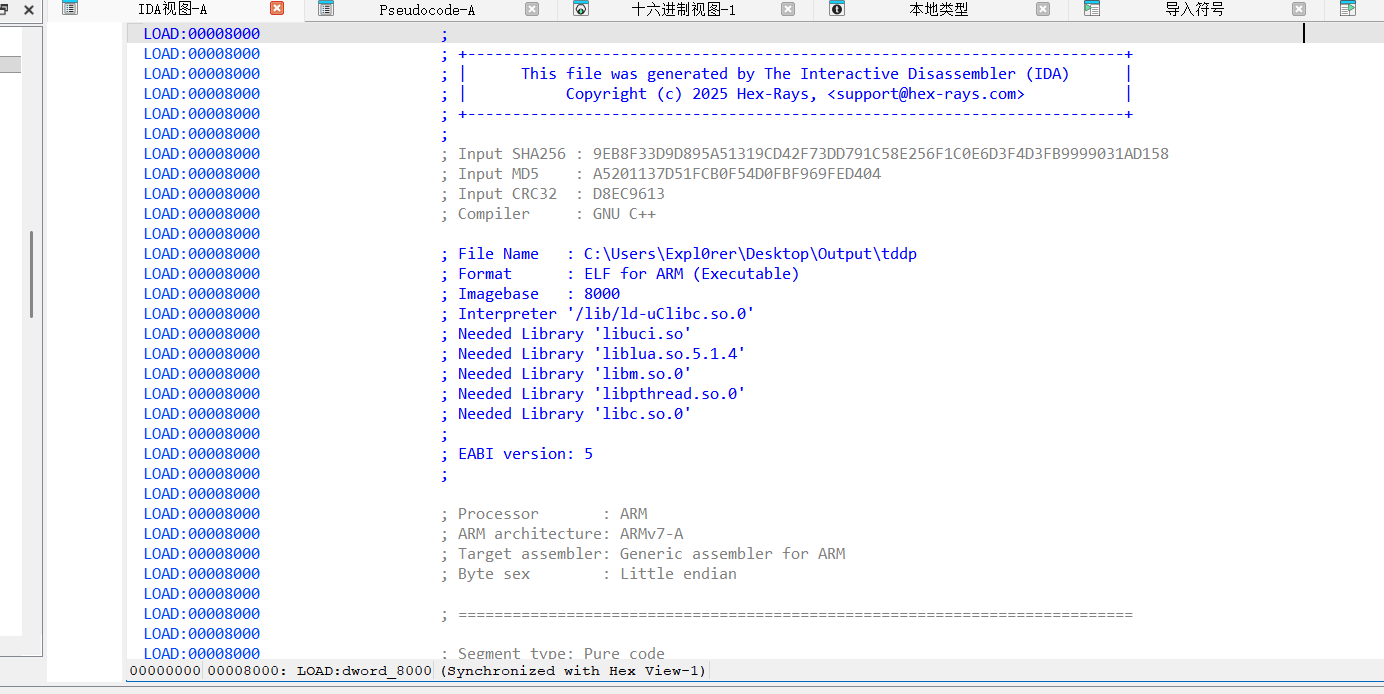Click the 导入符号 tab icon
The image size is (1384, 694).
click(x=1092, y=8)
